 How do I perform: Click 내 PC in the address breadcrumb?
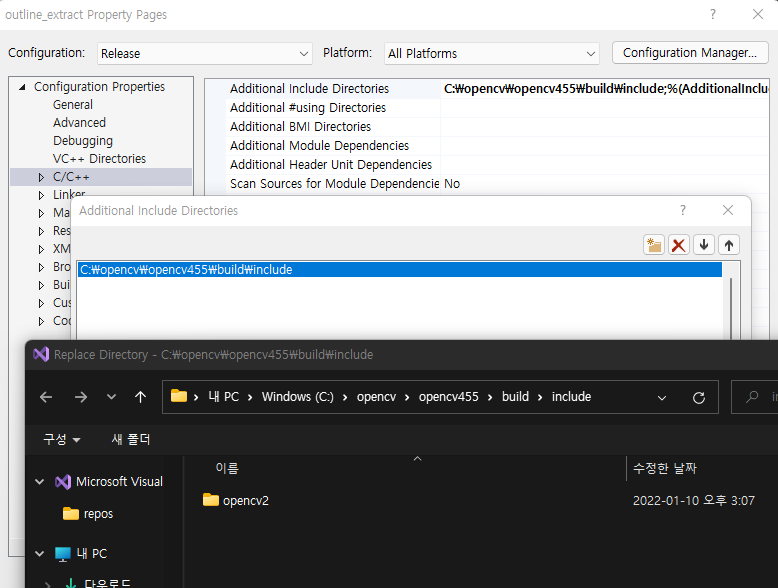[224, 397]
